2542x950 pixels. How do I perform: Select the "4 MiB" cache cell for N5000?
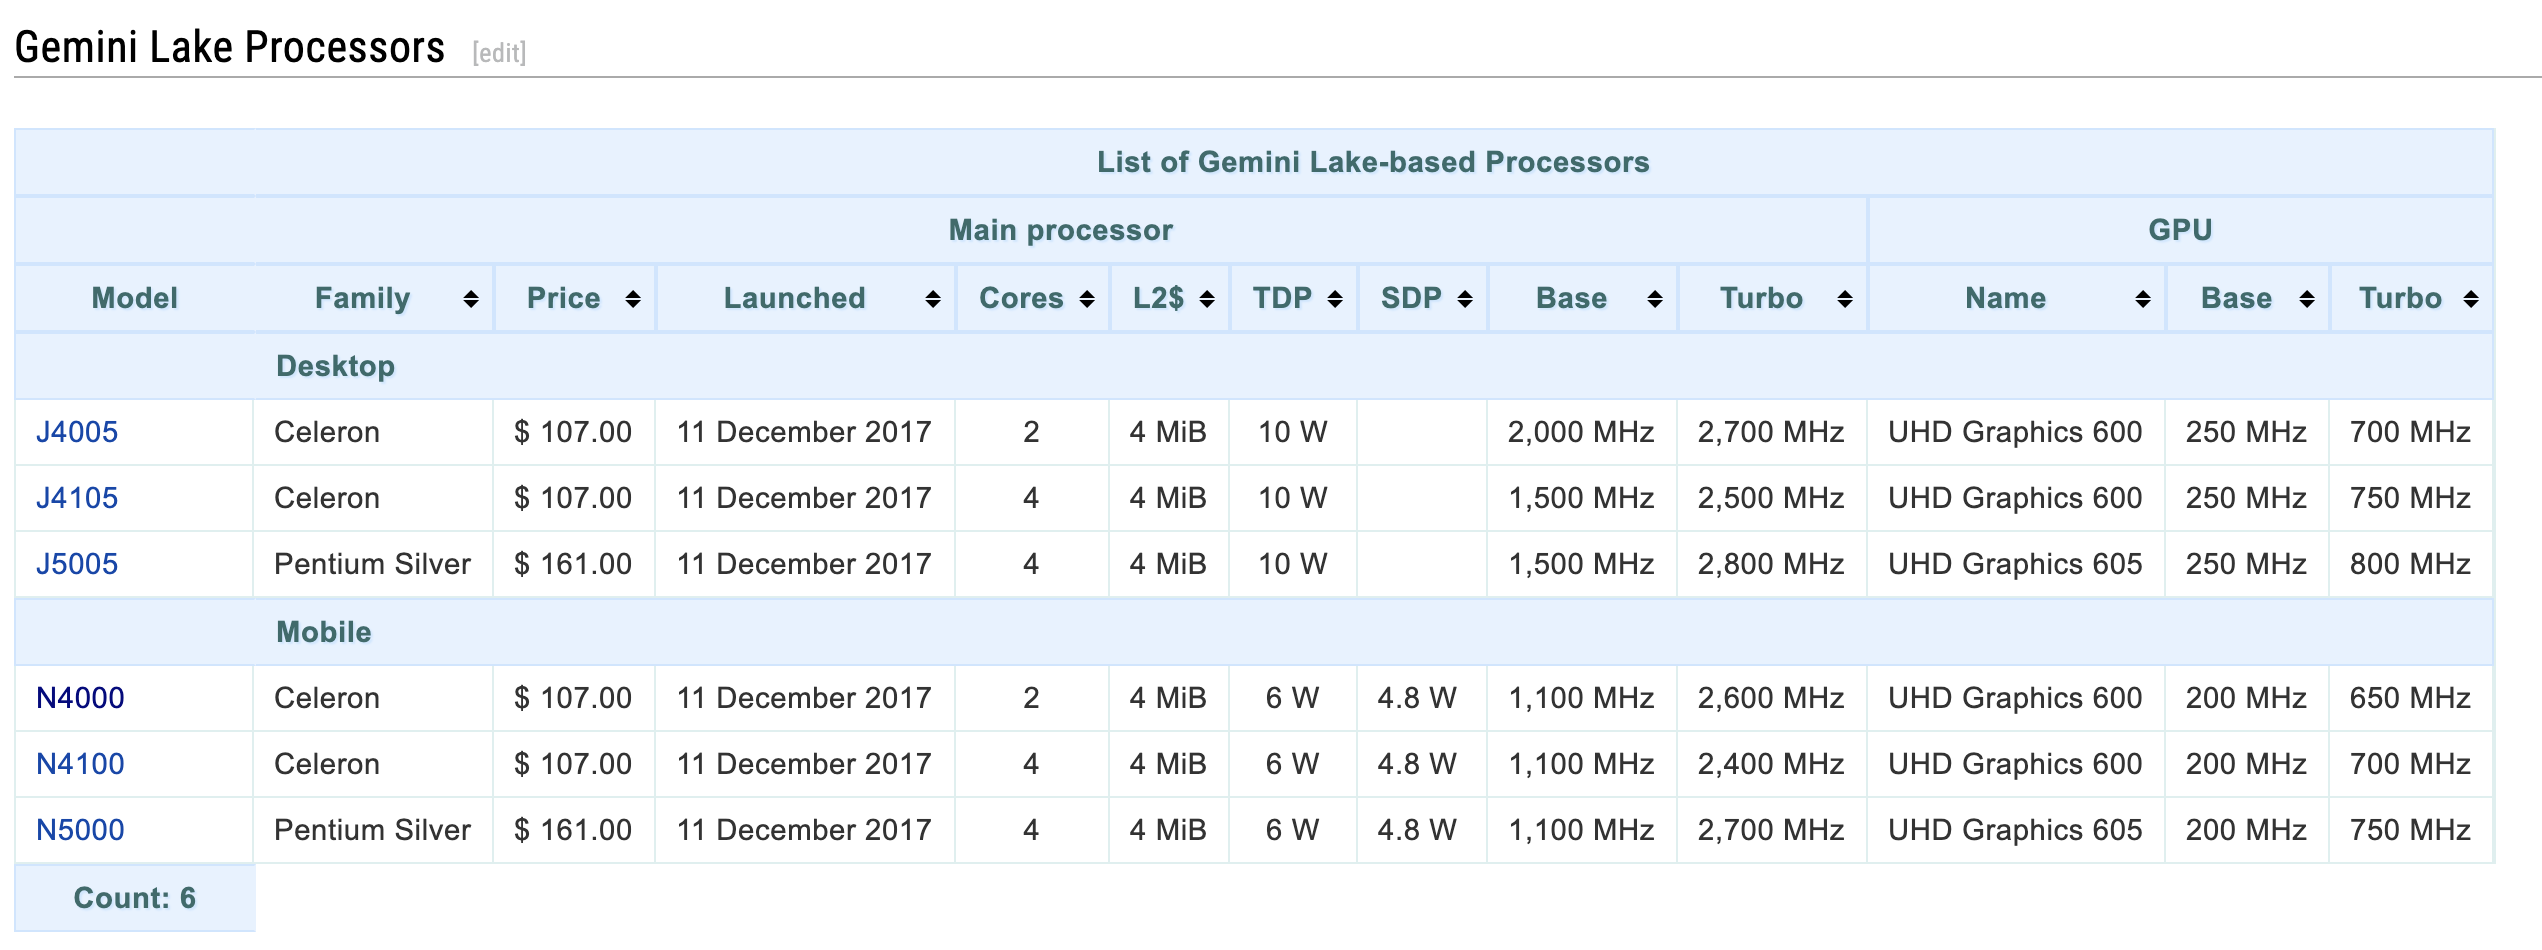click(x=1168, y=830)
